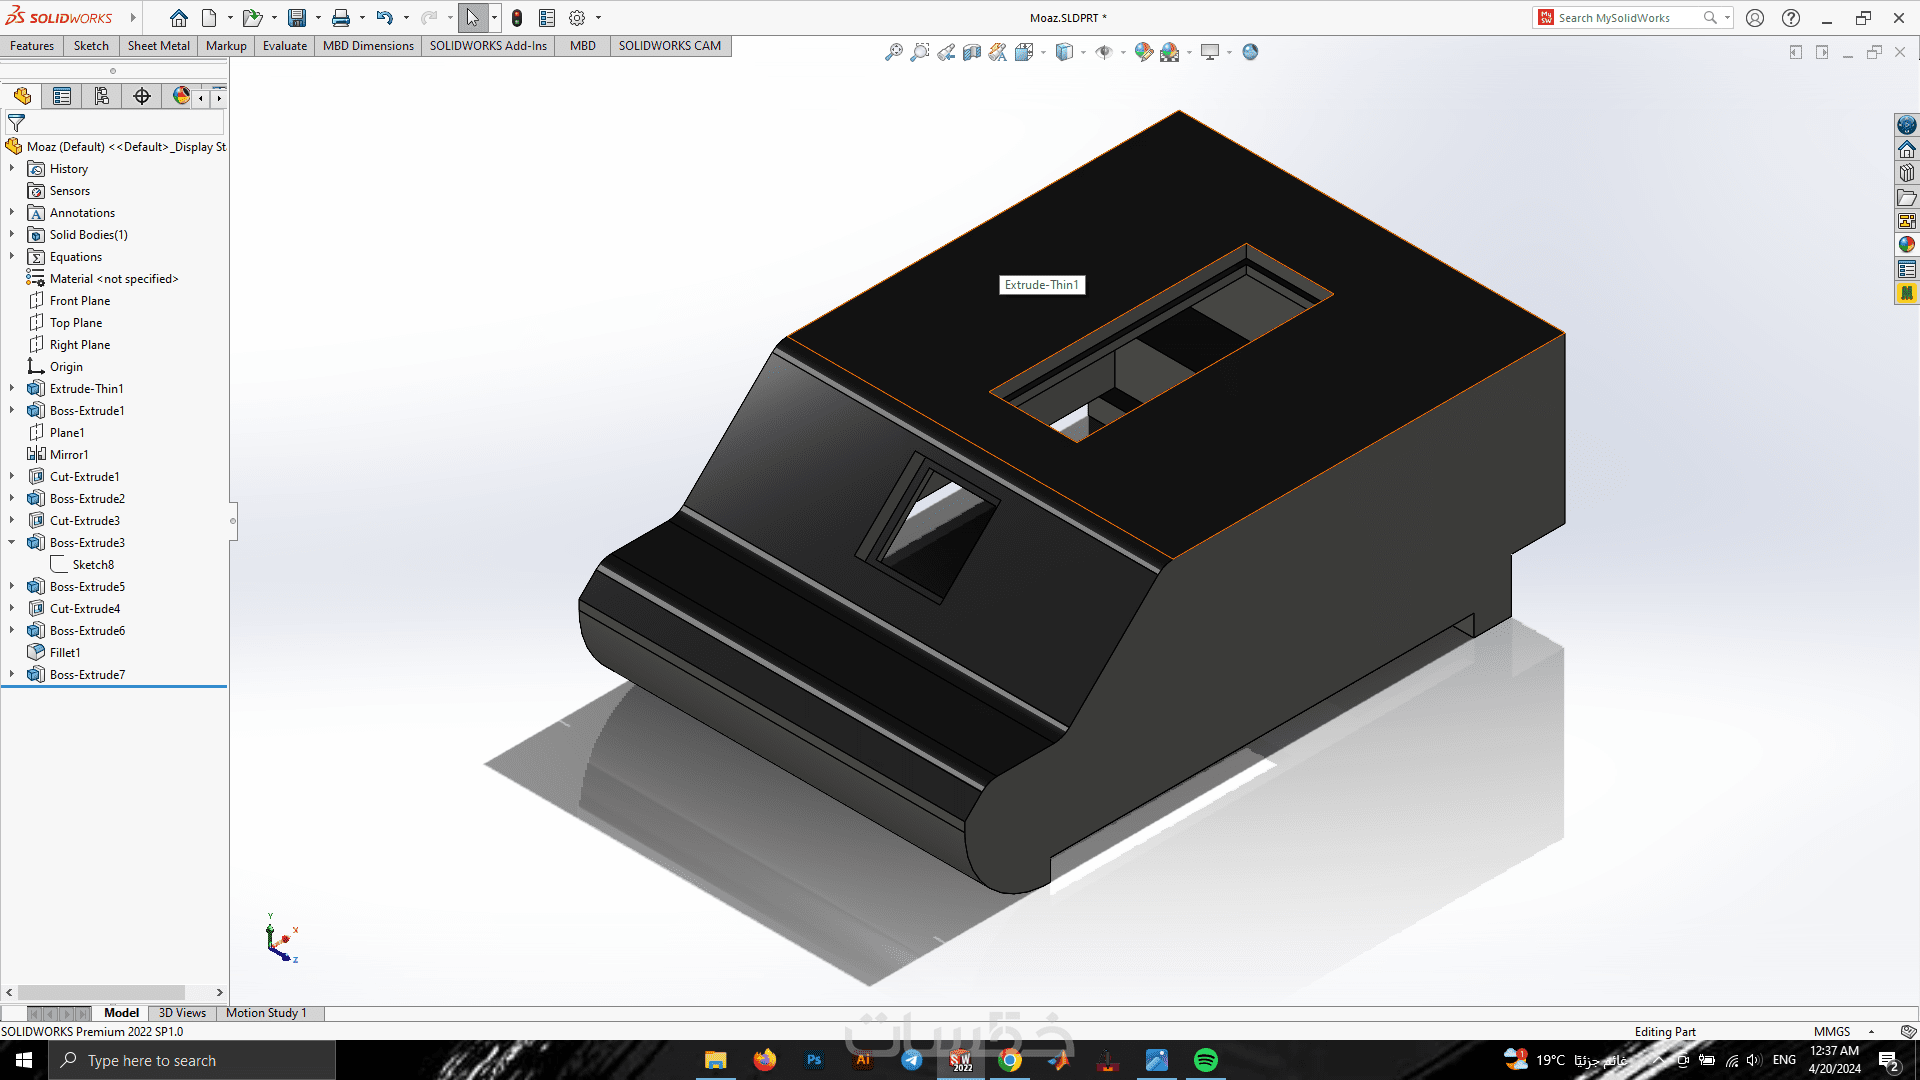
Task: Open the ConfigurationManager tab icon
Action: (x=101, y=96)
